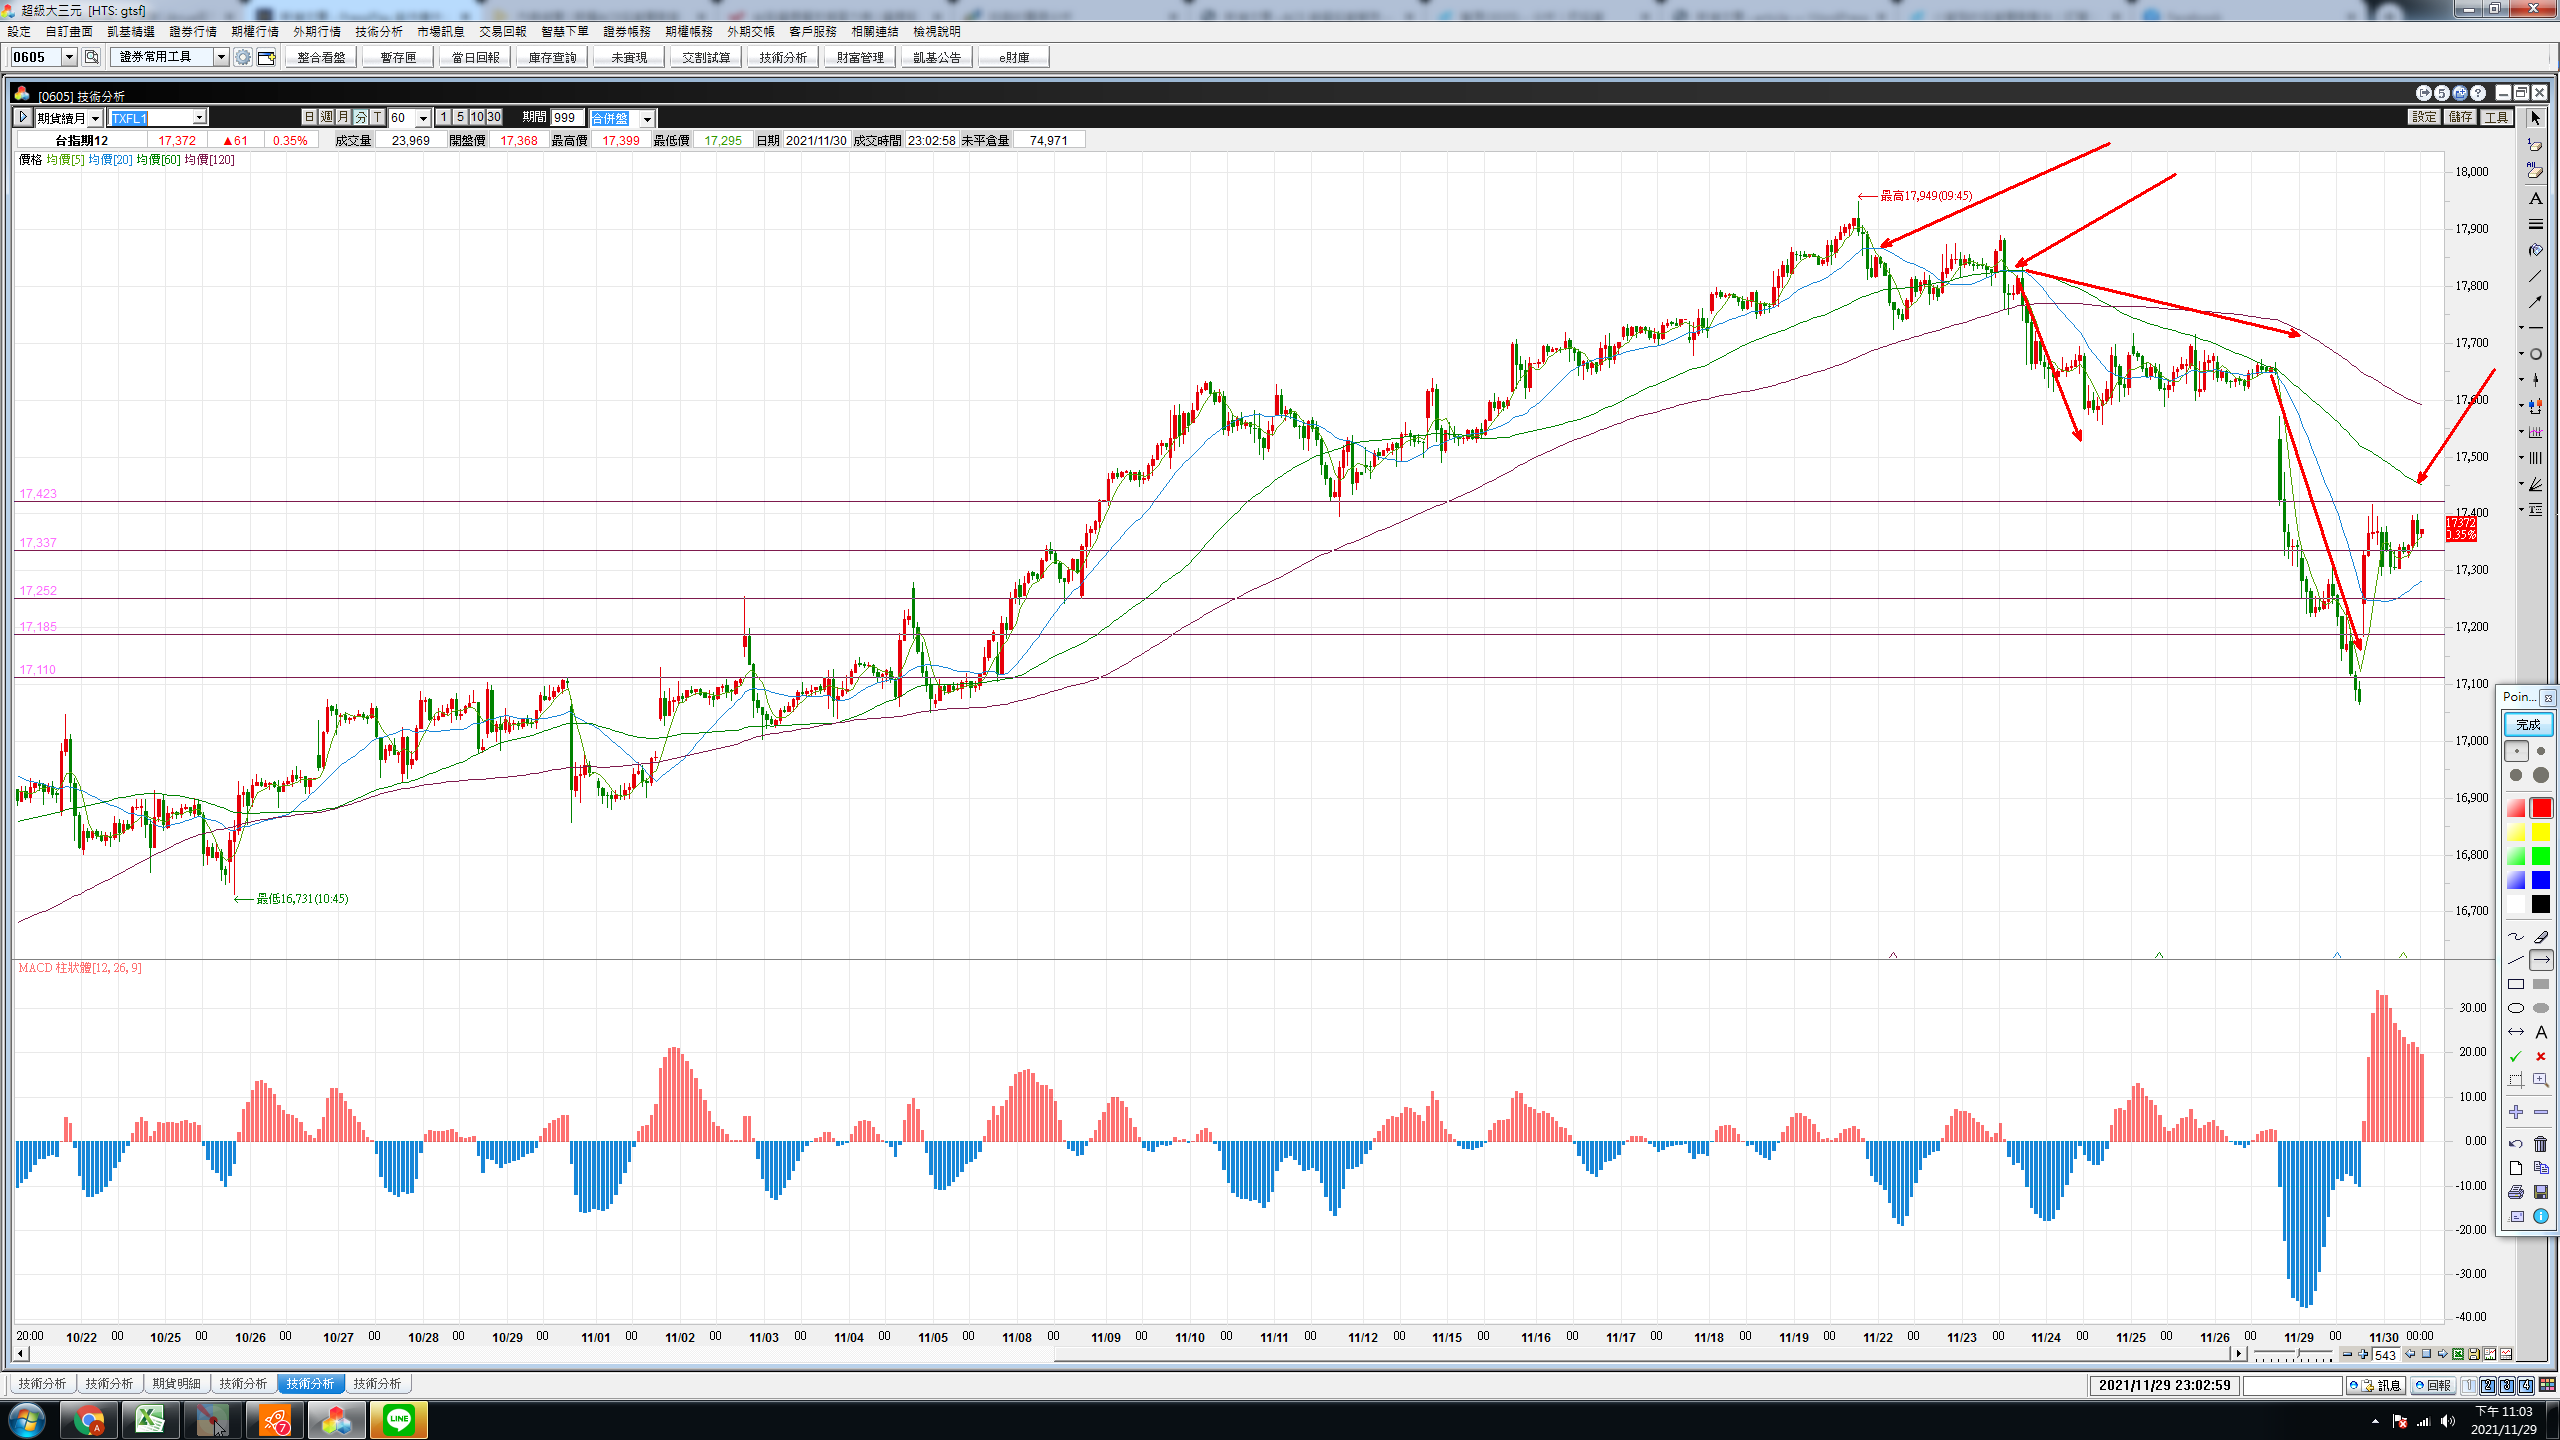Viewport: 2560px width, 1440px height.
Task: Open the 合併盤 session dropdown
Action: pos(647,118)
